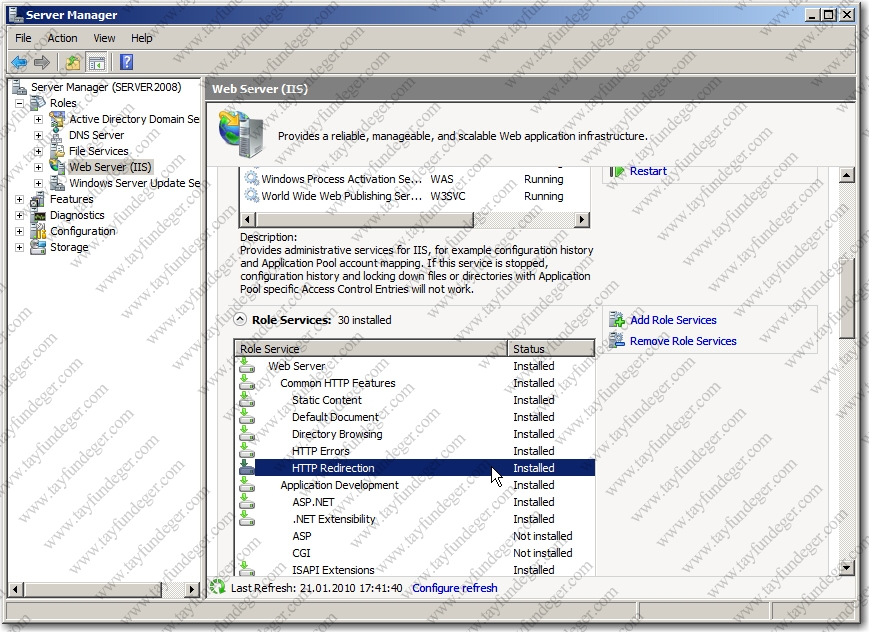The image size is (869, 632).
Task: Select the Windows Process Activation service row
Action: tap(415, 179)
